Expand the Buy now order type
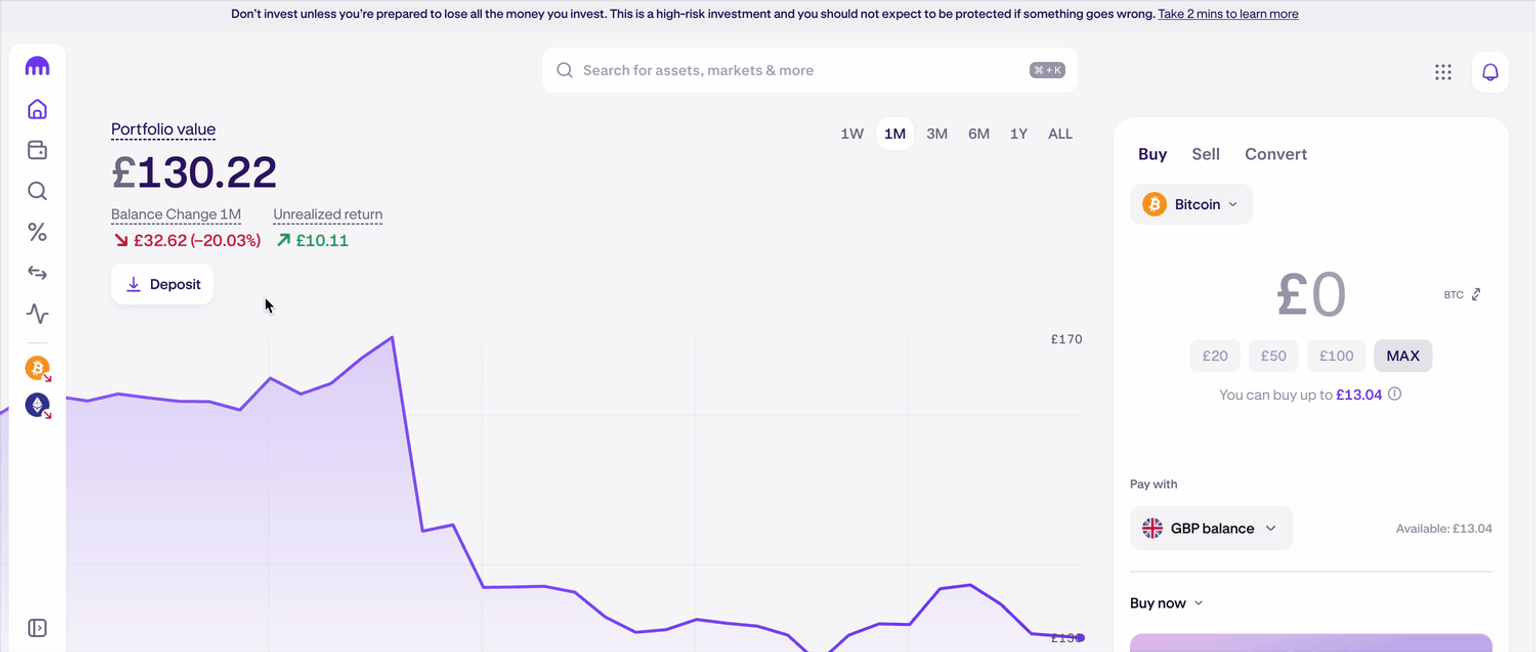This screenshot has width=1536, height=652. tap(1167, 603)
